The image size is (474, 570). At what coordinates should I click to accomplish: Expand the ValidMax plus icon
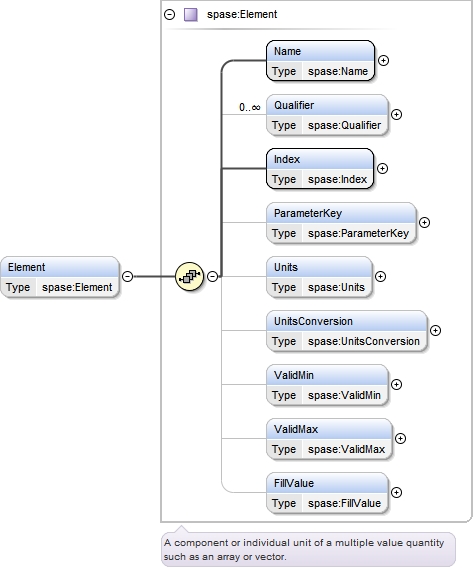tap(400, 438)
